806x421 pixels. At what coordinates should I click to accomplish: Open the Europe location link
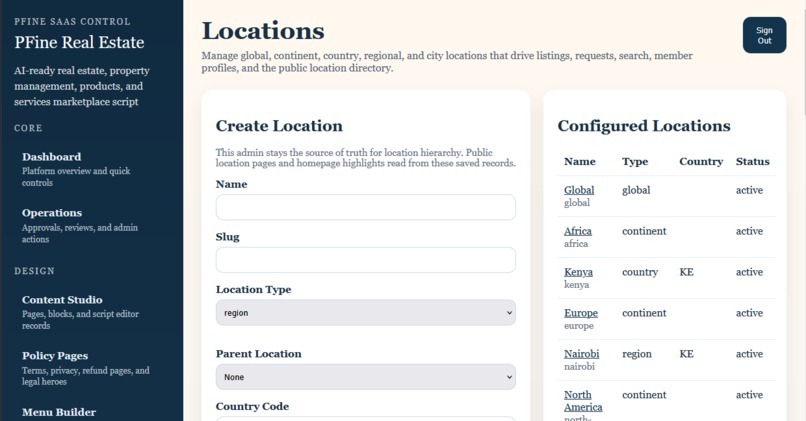(581, 313)
